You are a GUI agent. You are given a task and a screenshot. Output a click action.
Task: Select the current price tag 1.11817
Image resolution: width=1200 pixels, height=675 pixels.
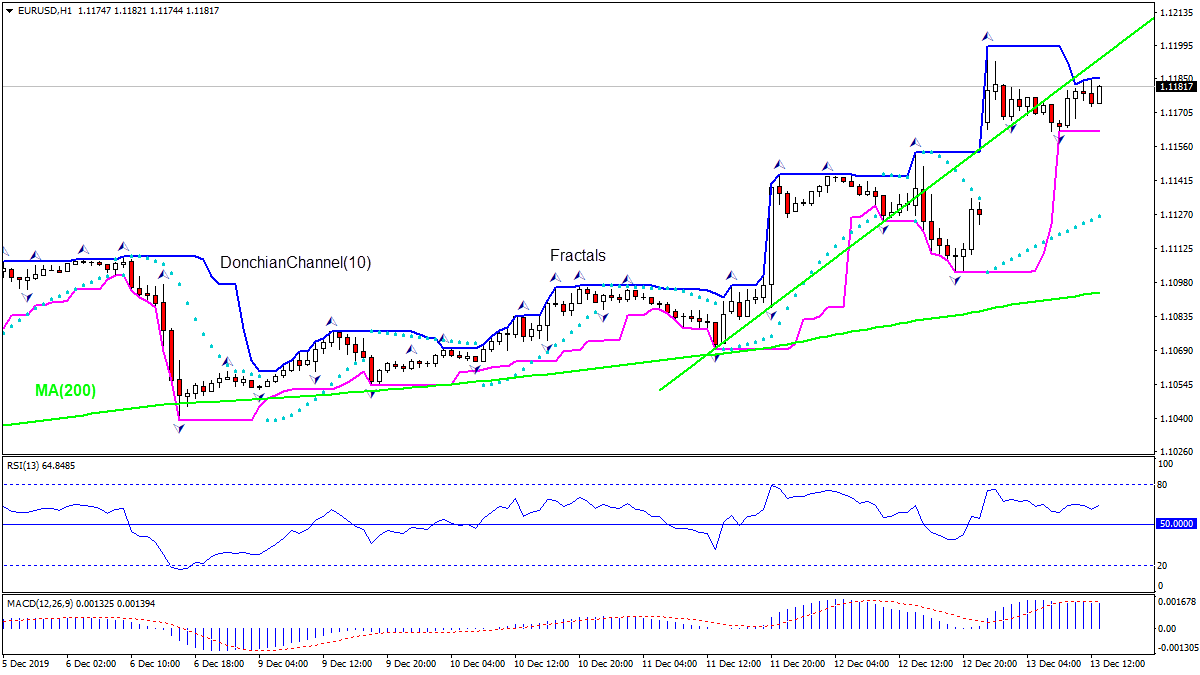click(1174, 87)
